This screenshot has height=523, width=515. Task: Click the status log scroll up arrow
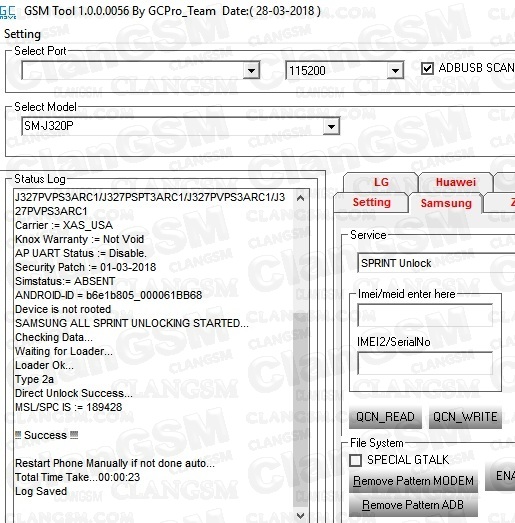300,198
